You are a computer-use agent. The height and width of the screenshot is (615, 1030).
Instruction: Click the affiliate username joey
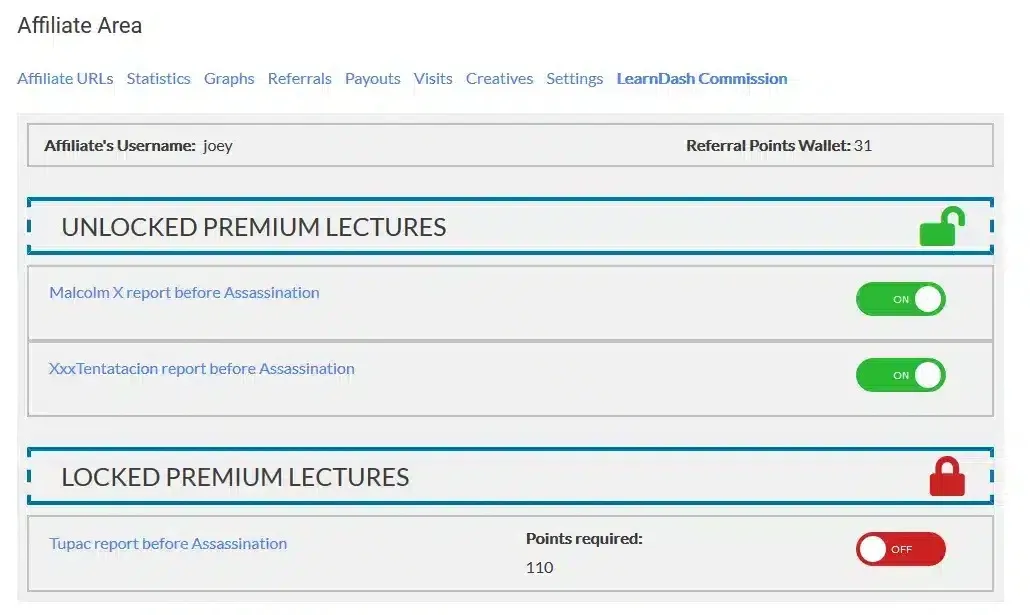219,145
